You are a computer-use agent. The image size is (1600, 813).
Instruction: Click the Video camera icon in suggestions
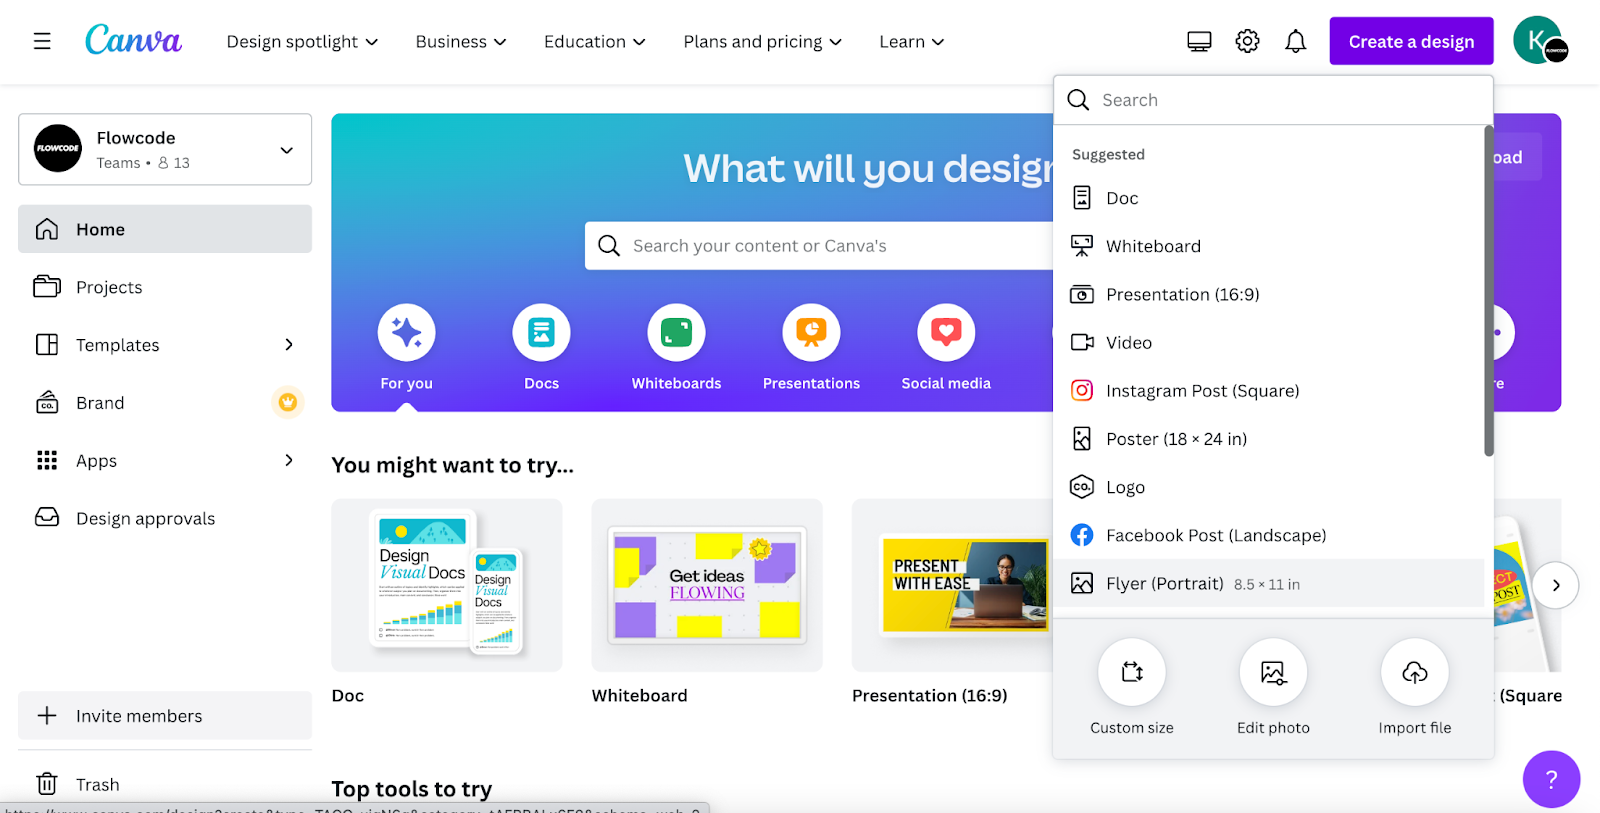tap(1082, 342)
